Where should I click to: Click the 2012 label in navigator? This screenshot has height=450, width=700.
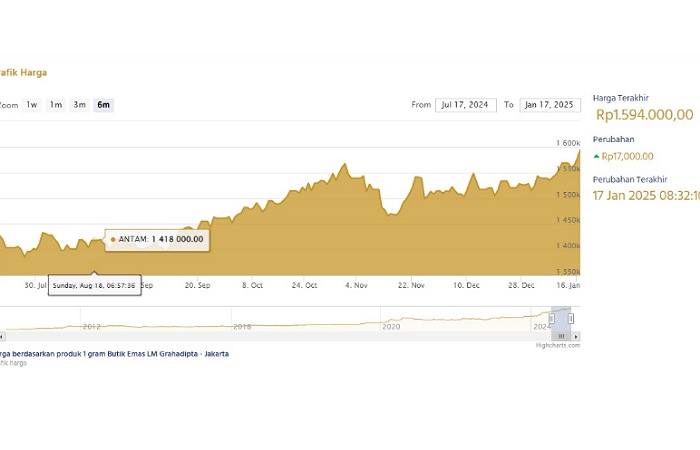coord(92,327)
